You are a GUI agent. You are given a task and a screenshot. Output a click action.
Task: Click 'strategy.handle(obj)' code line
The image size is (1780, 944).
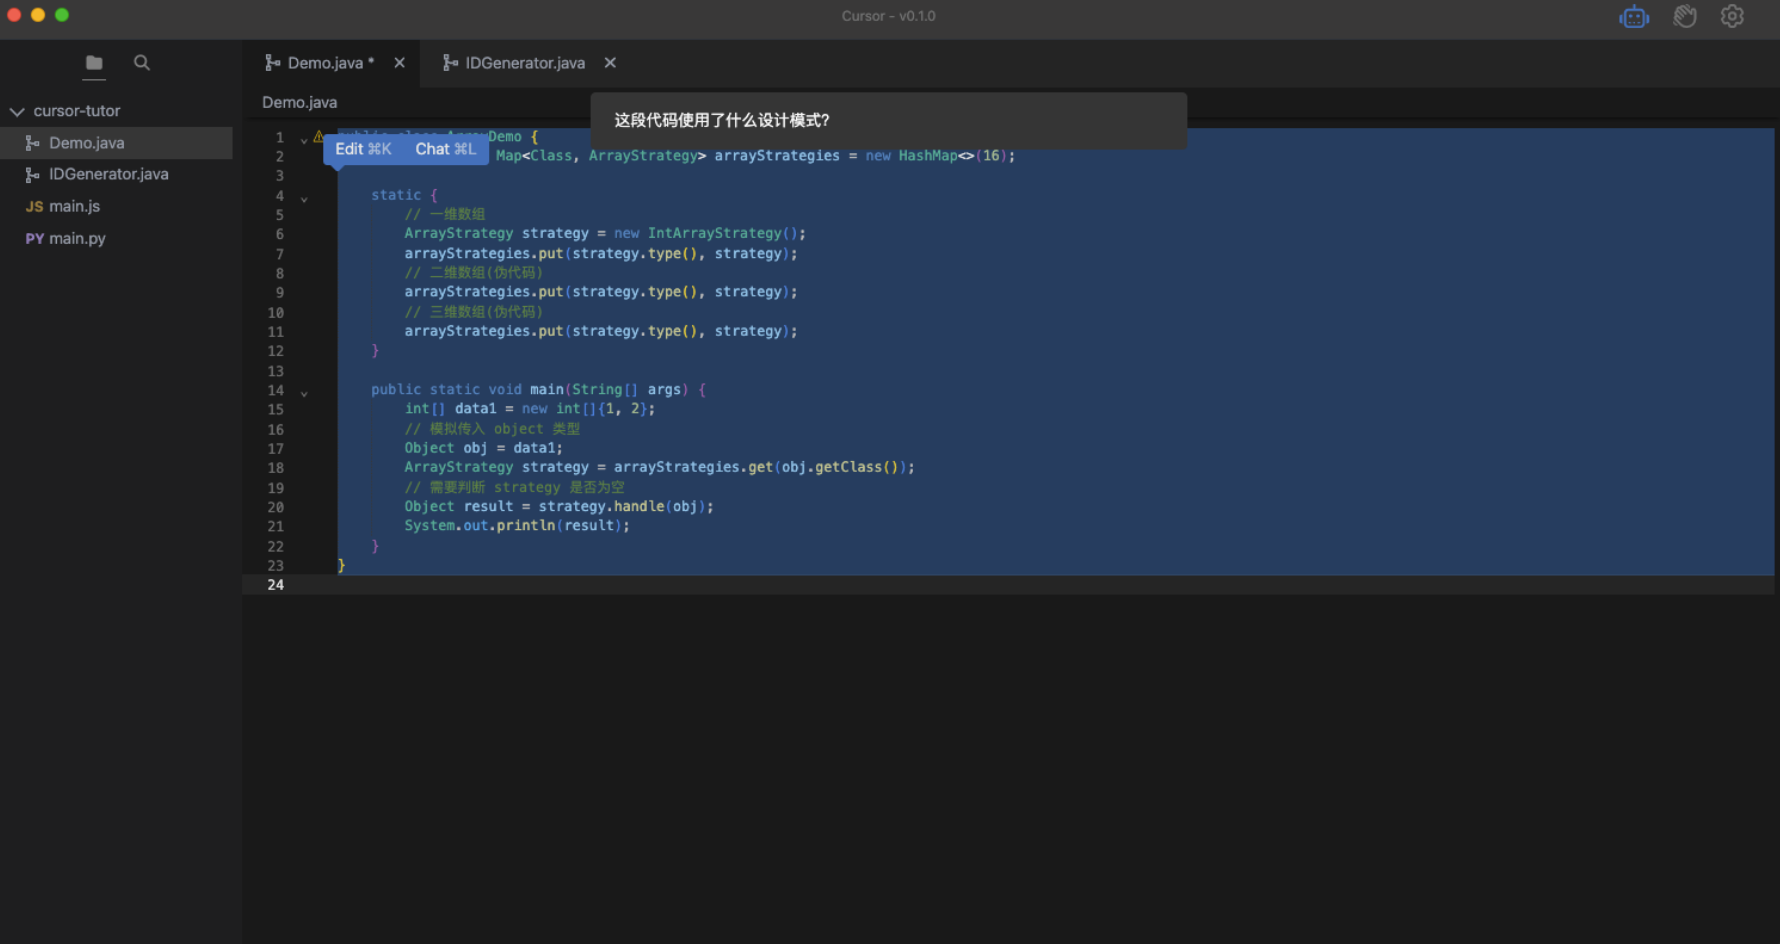click(x=559, y=507)
